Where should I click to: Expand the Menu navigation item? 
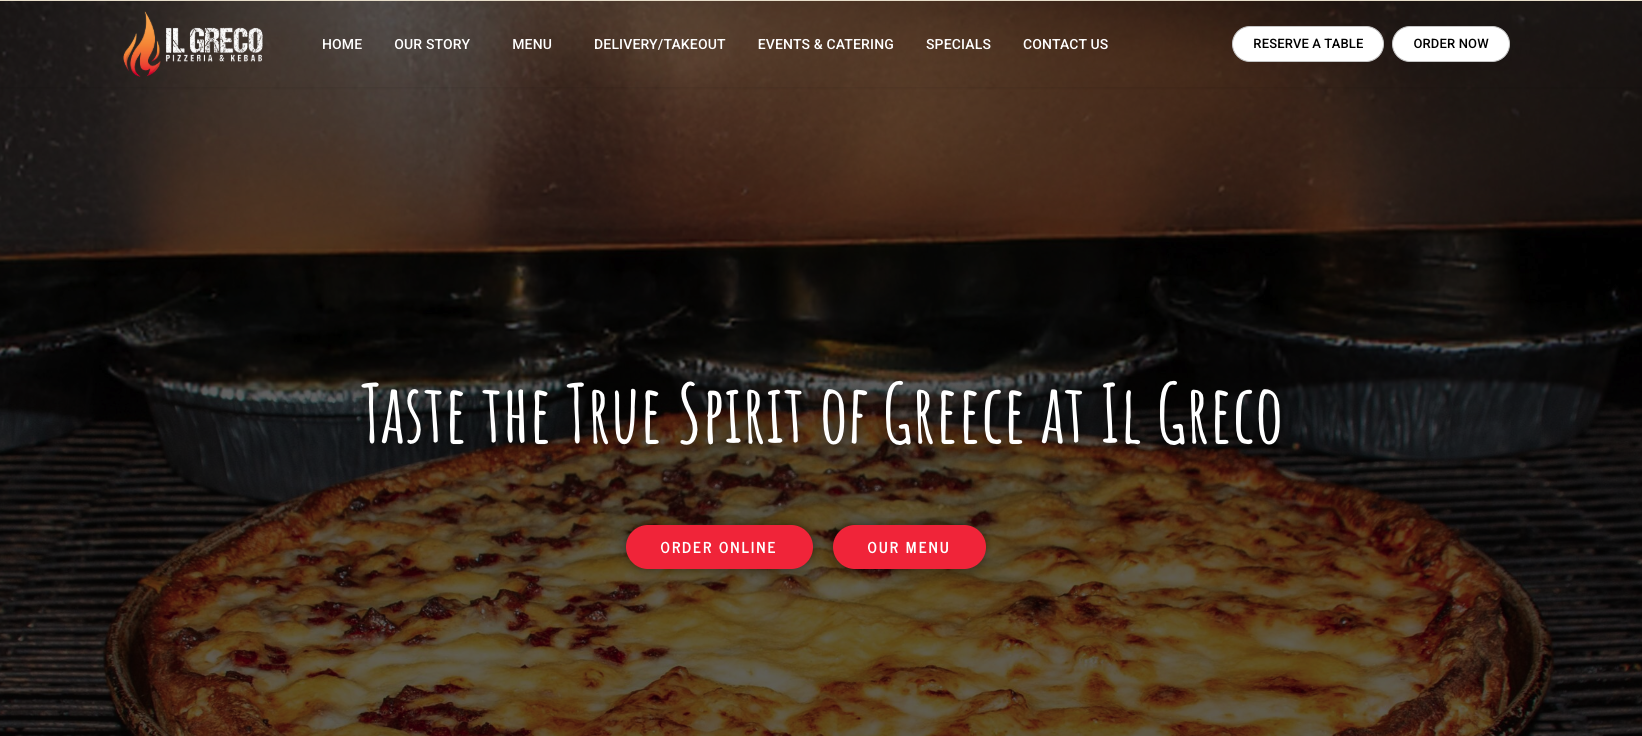(x=532, y=44)
